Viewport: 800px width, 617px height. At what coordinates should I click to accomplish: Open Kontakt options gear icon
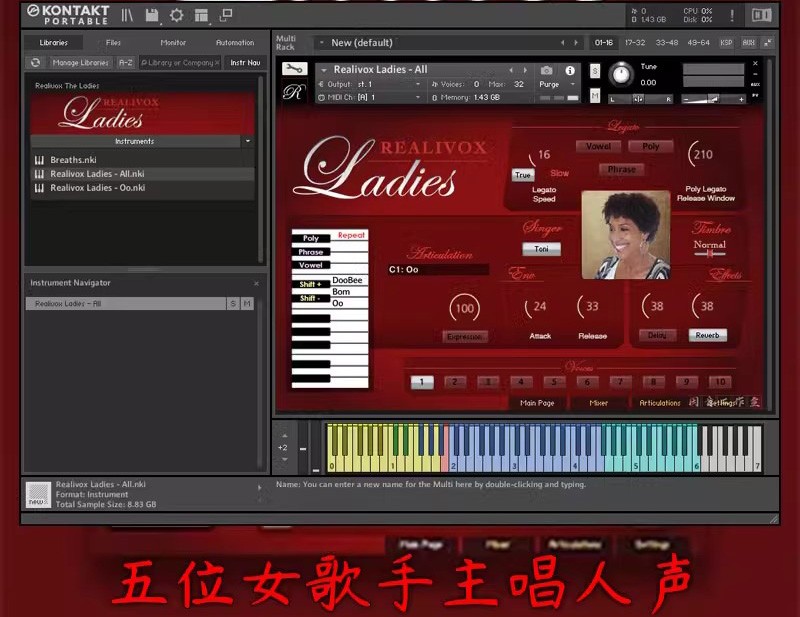177,14
